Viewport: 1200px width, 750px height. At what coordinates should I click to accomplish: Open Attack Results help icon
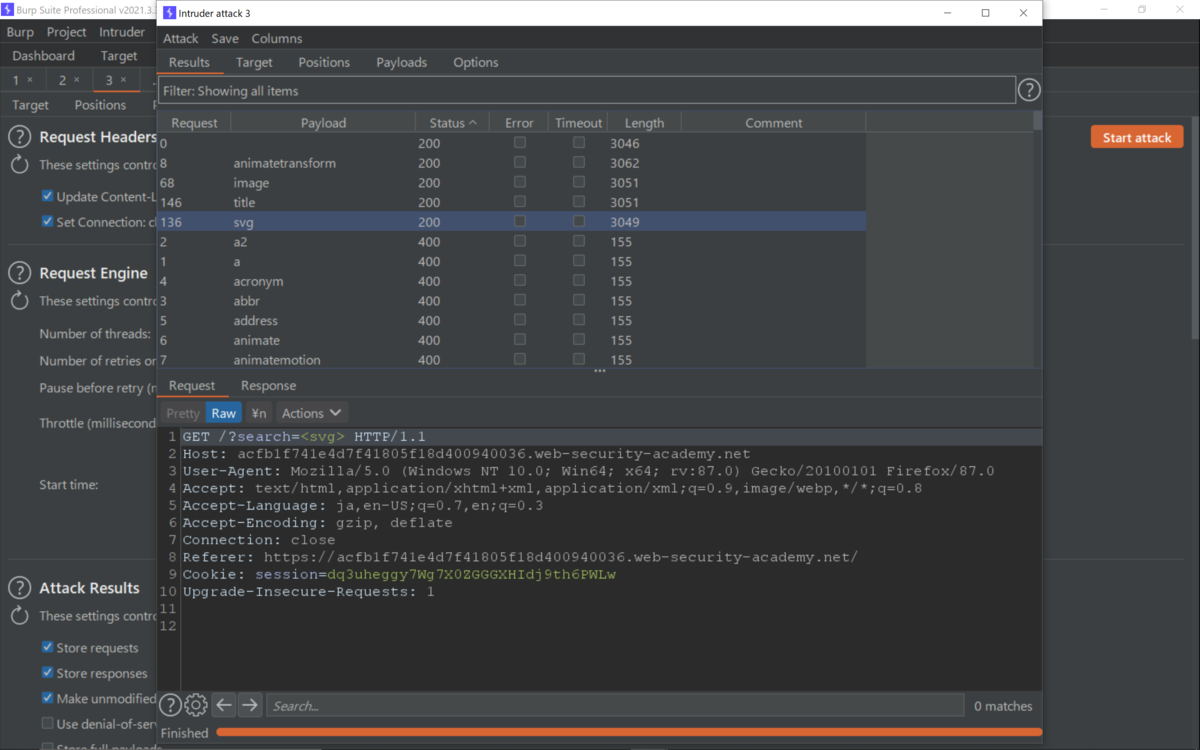[x=20, y=588]
